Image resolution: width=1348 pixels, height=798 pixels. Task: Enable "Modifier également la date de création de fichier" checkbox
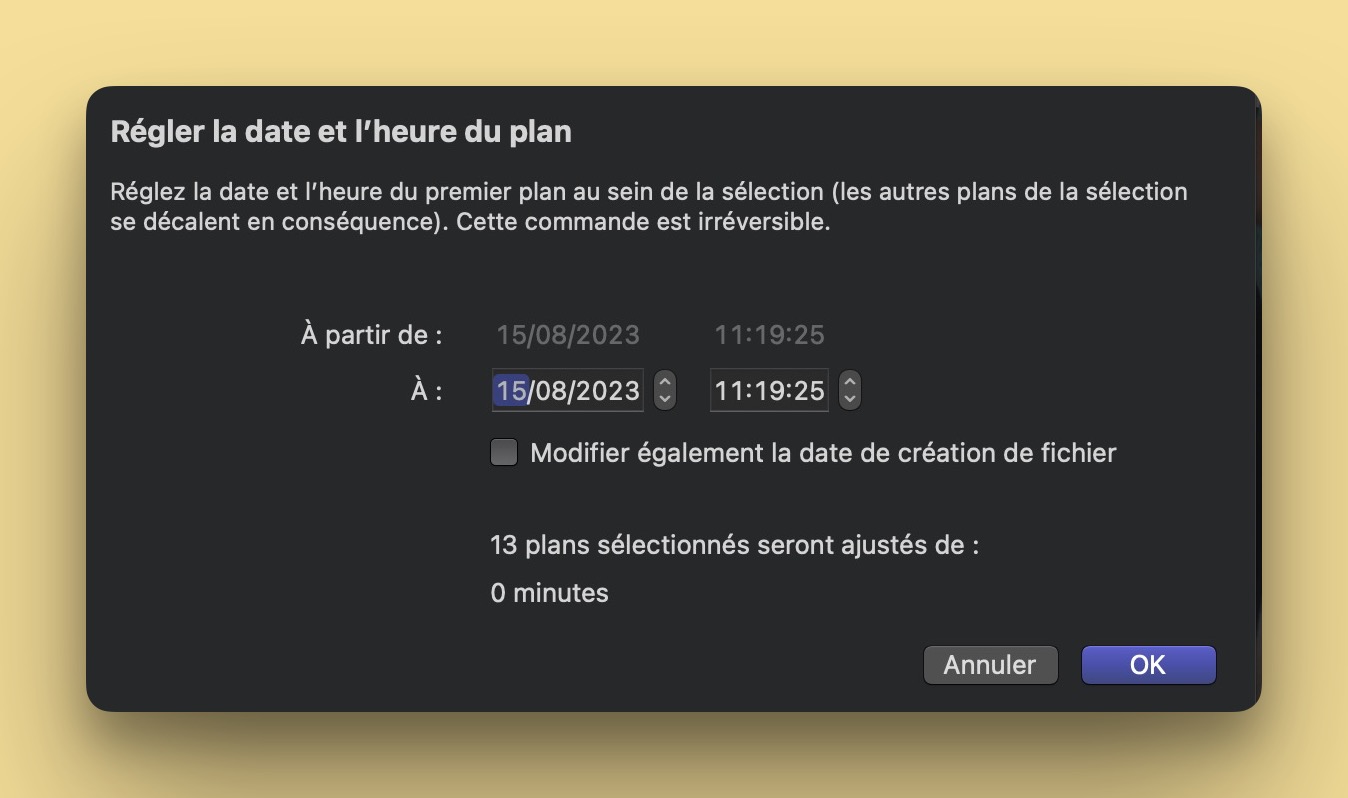504,453
